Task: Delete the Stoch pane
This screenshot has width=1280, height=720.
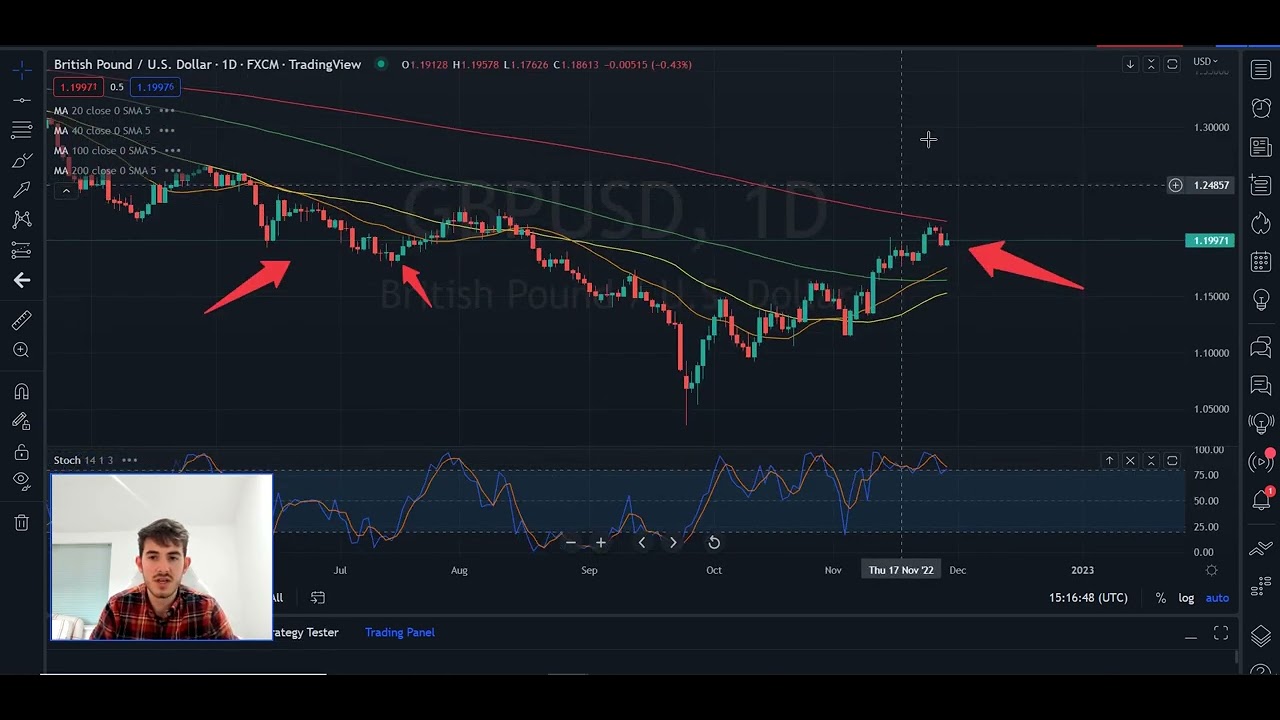Action: point(1130,460)
